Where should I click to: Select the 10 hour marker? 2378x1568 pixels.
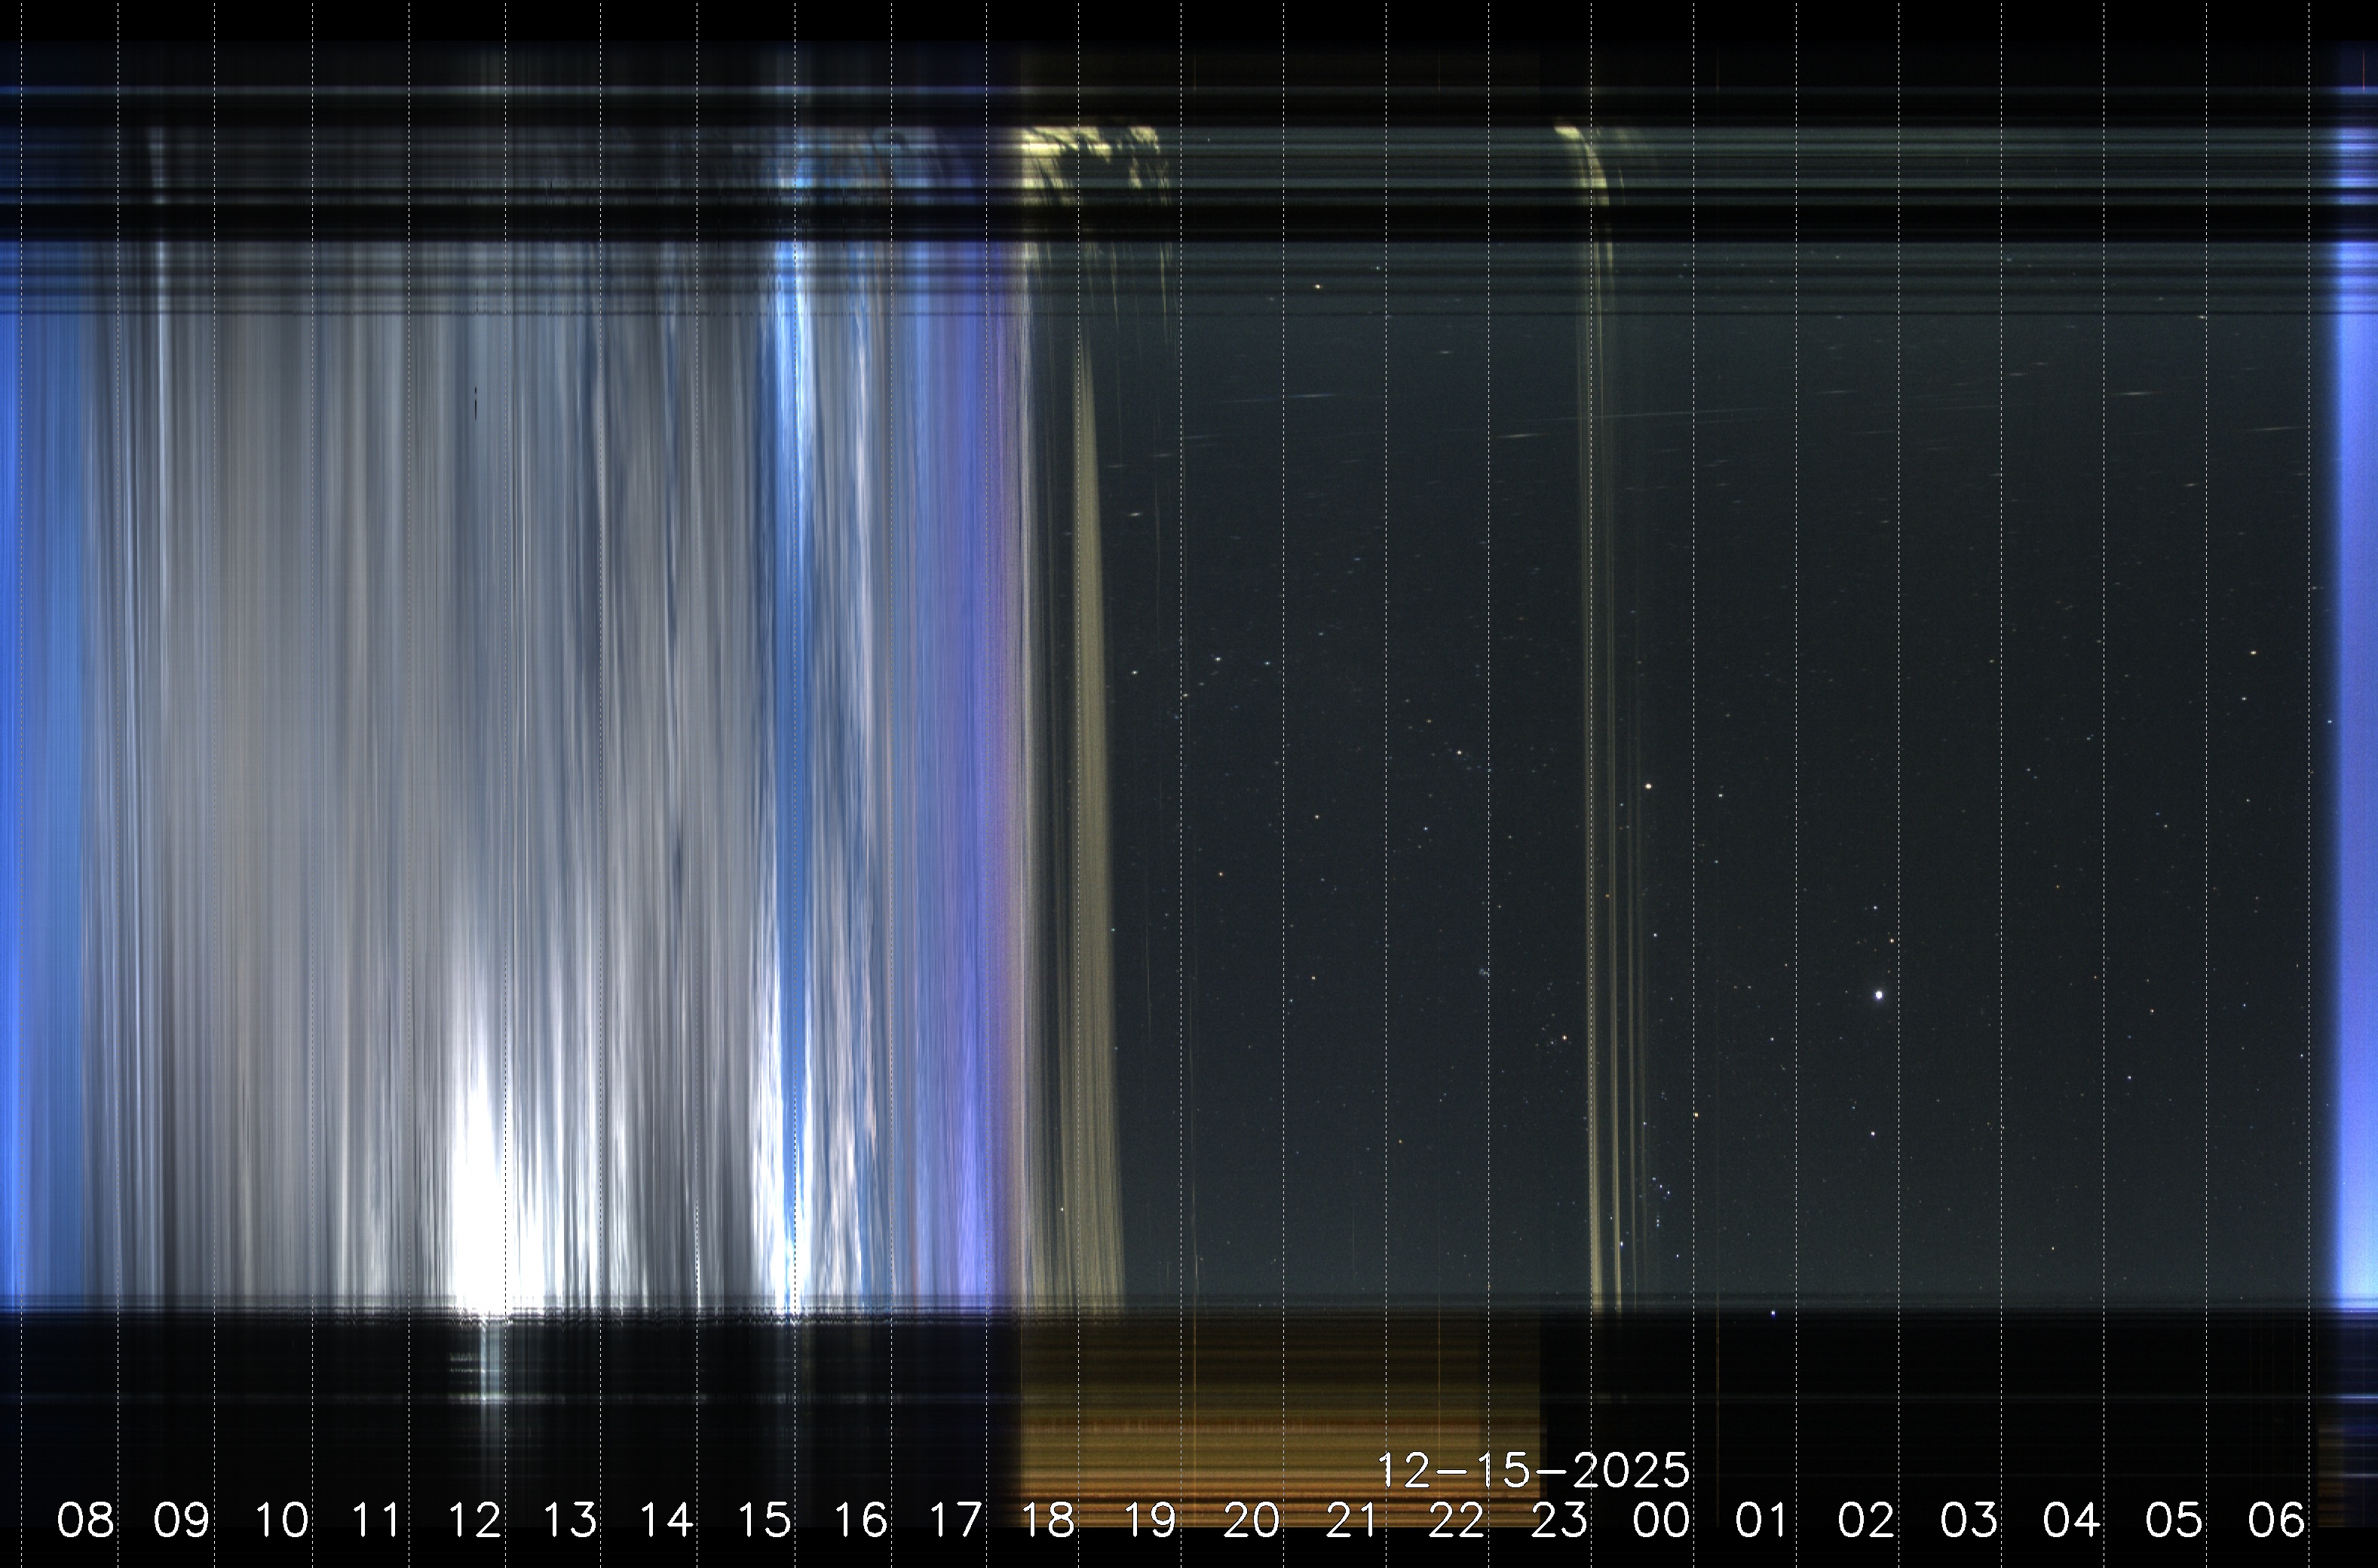[x=281, y=1521]
